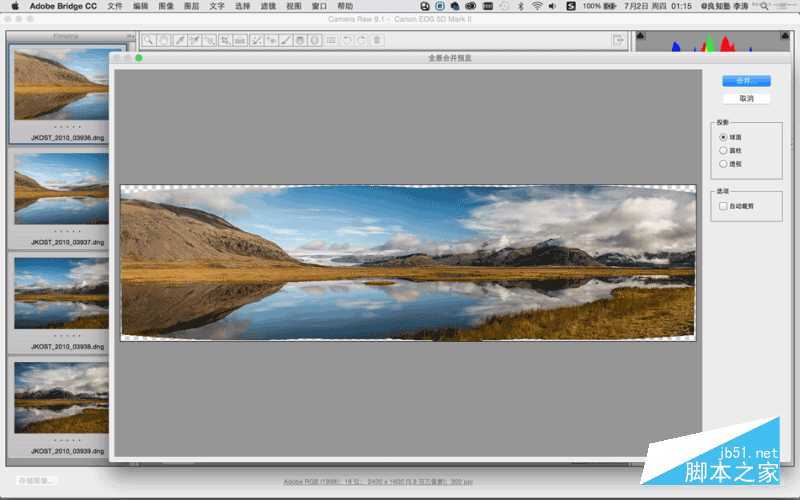Viewport: 800px width, 500px height.
Task: Open the 视图 menu
Action: coord(294,6)
